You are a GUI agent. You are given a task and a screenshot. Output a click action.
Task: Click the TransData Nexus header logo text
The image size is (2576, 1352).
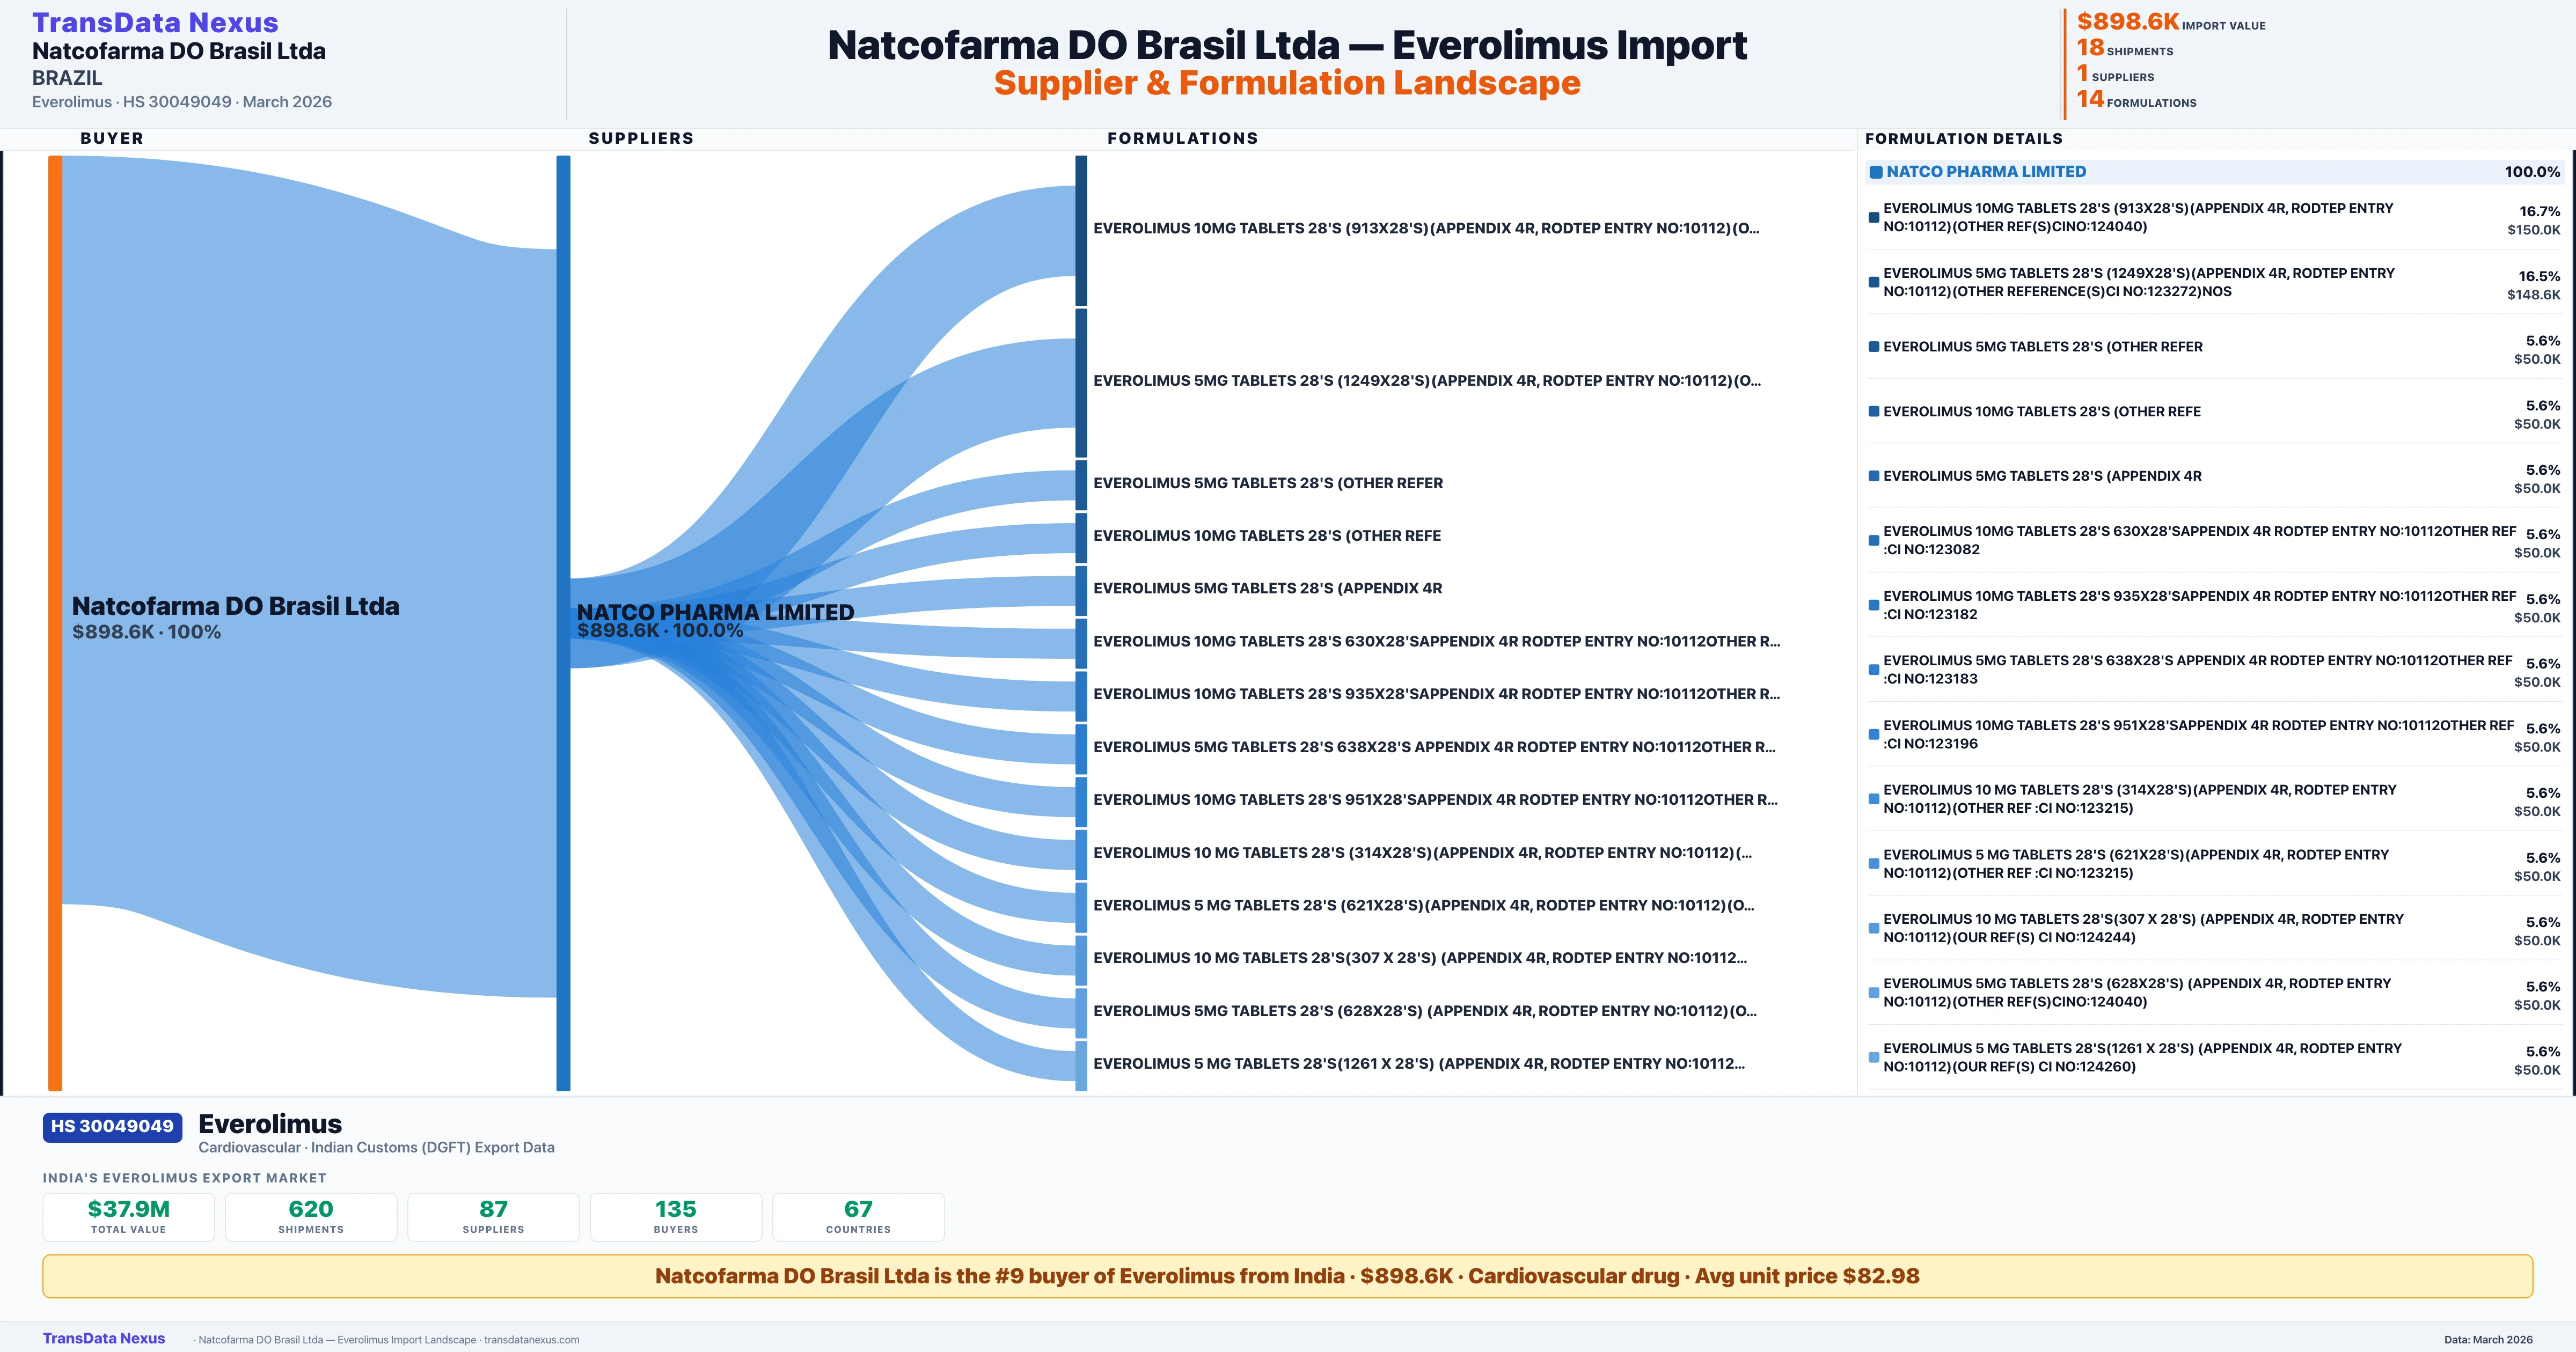[155, 23]
